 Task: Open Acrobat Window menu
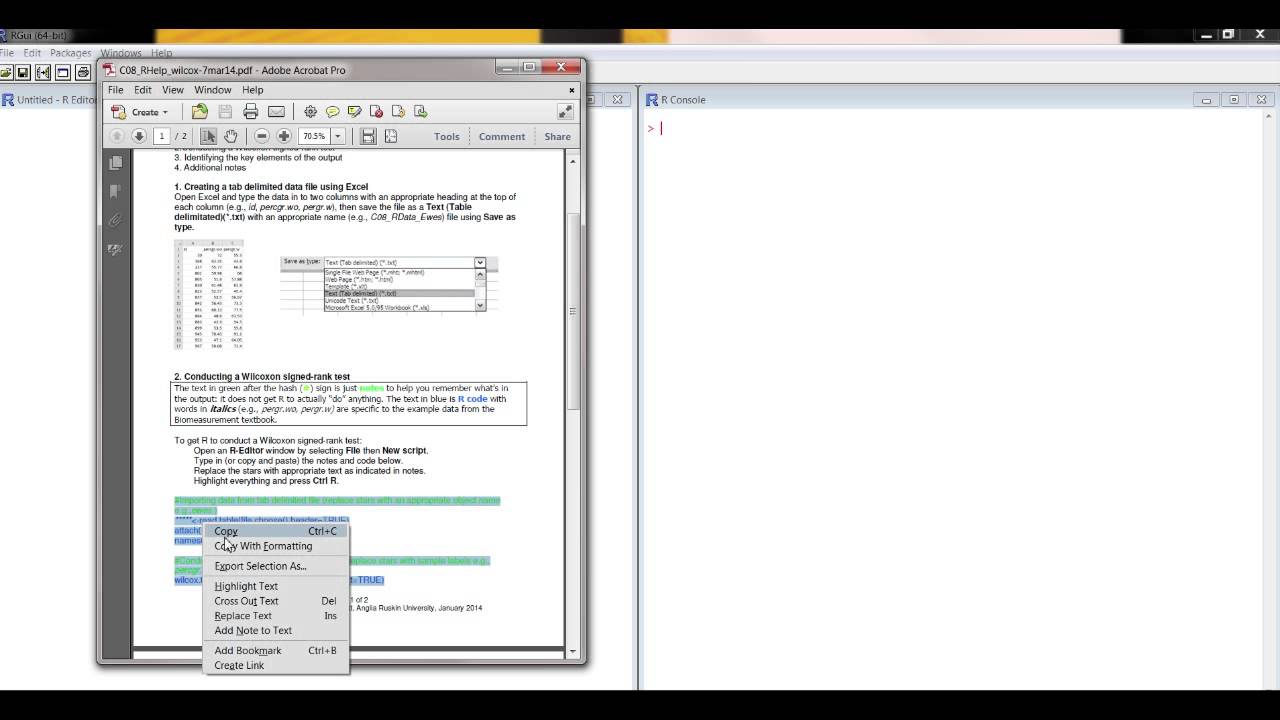213,90
